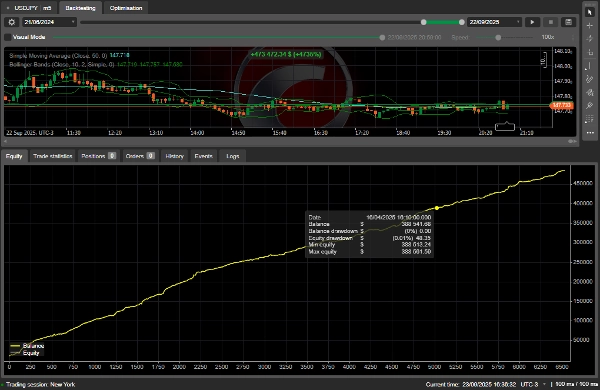Click the vertical 10... bracket on chart

click(x=543, y=60)
